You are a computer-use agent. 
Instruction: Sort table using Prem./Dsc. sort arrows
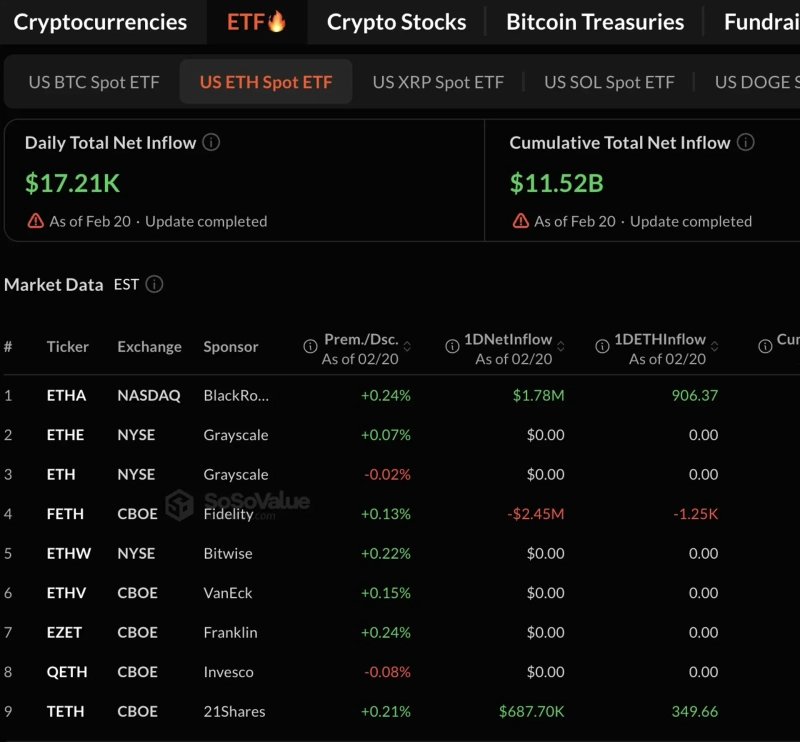407,346
